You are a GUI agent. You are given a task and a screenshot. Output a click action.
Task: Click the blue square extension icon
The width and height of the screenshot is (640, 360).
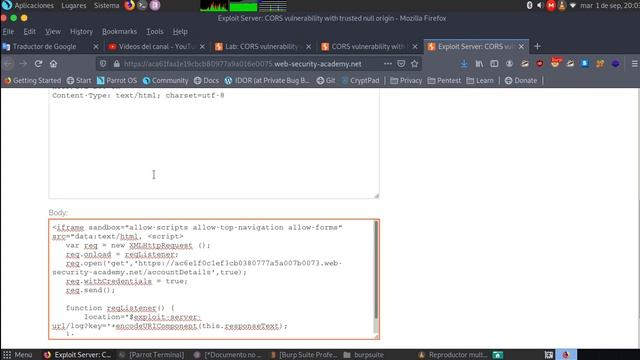click(x=585, y=64)
